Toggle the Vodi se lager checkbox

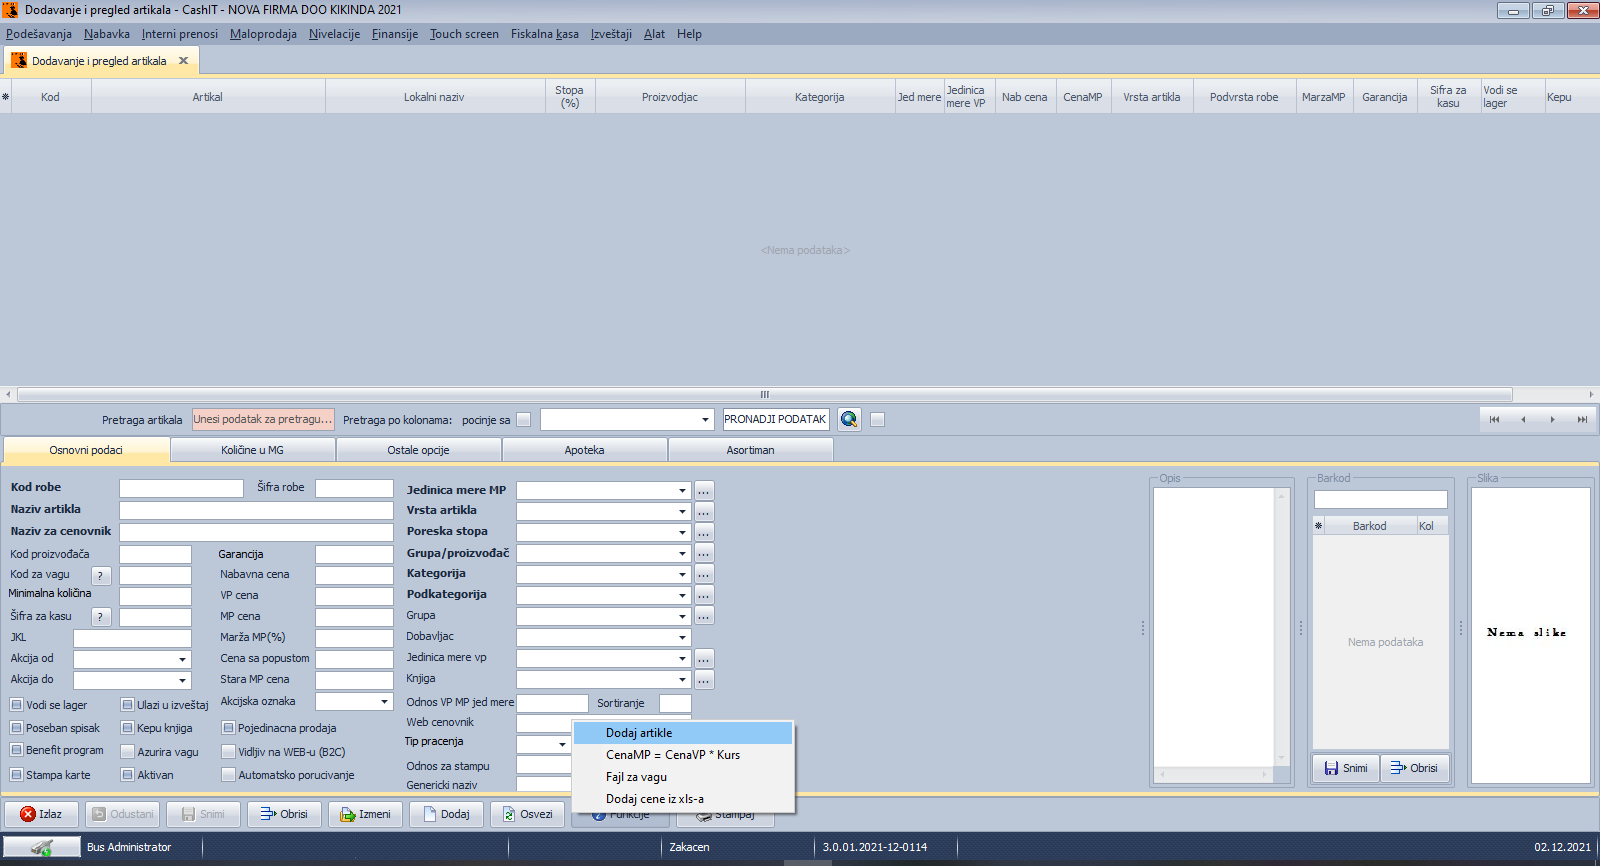(17, 705)
